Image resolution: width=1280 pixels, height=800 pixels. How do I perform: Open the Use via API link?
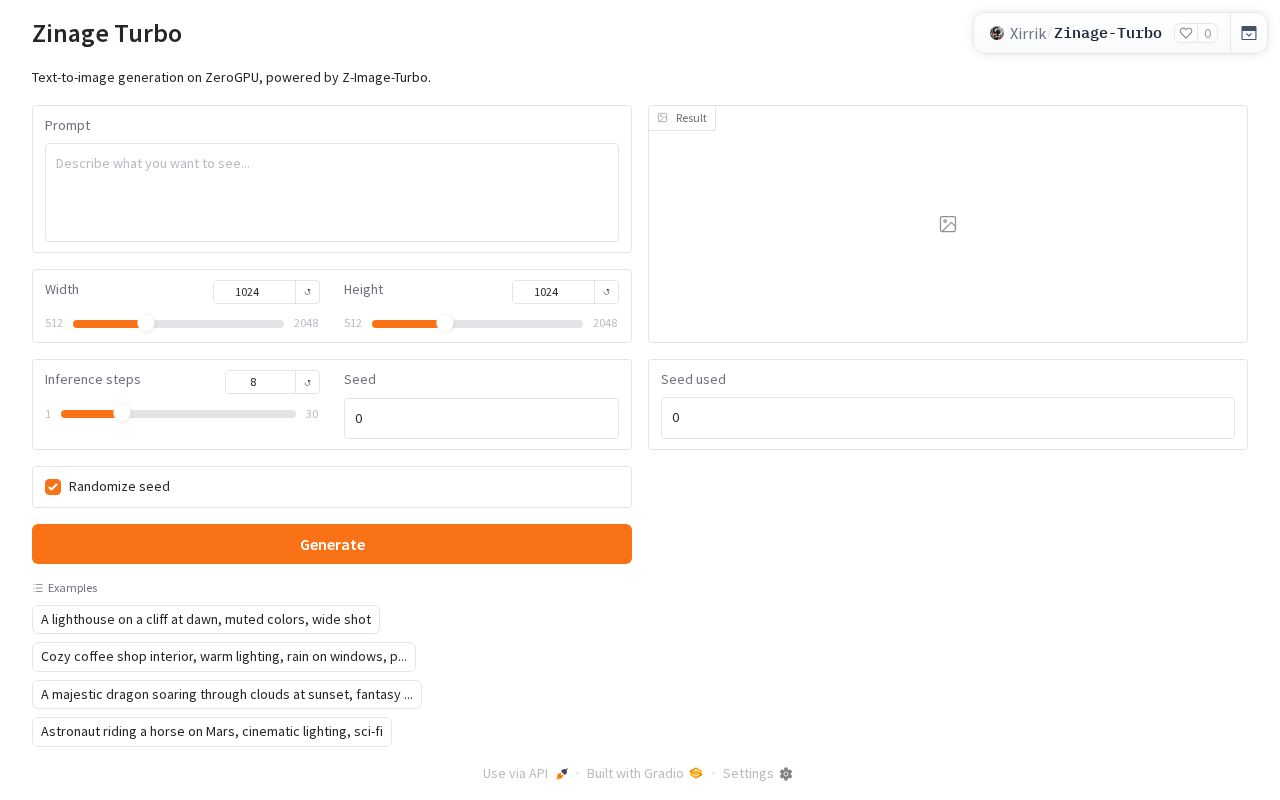[x=526, y=774]
